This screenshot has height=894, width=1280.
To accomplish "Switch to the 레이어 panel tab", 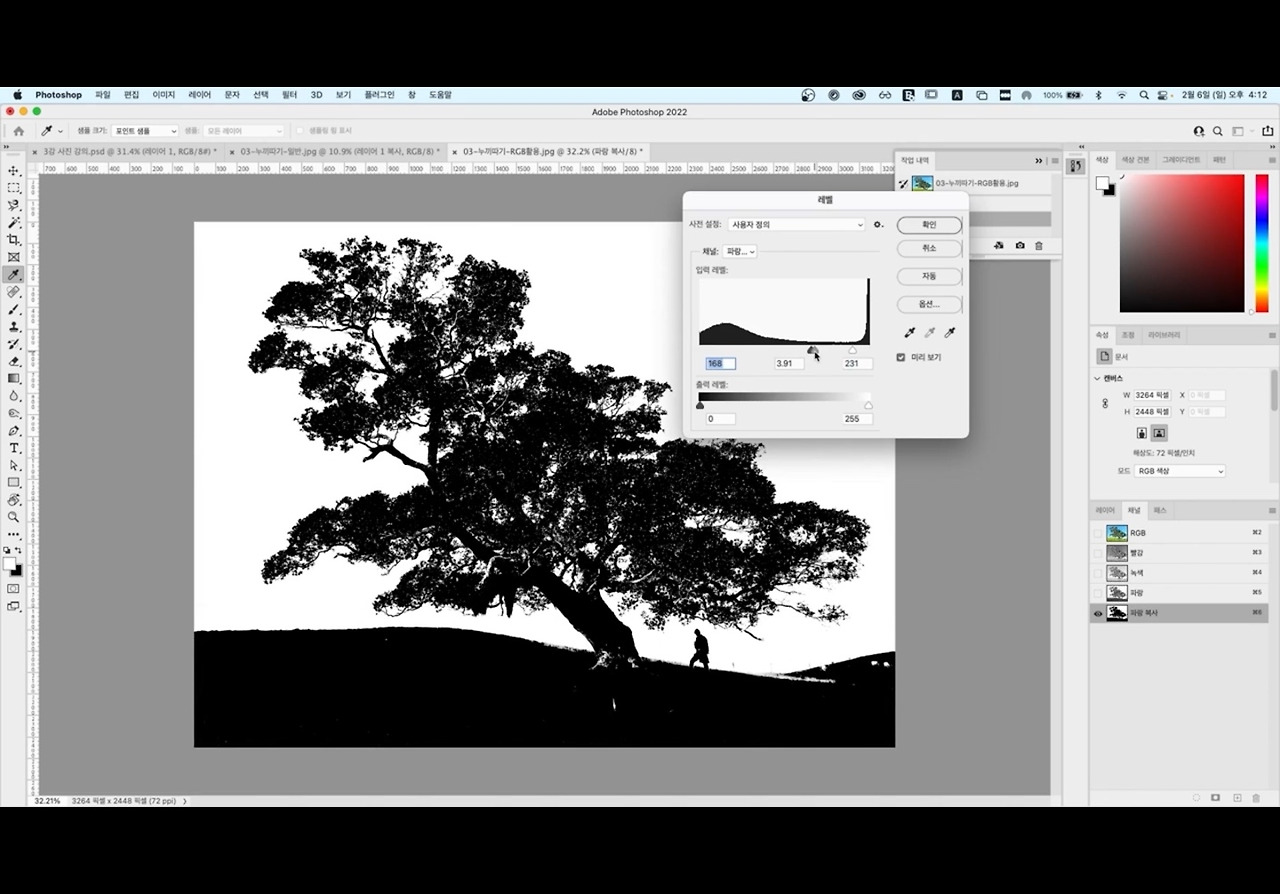I will click(1105, 511).
